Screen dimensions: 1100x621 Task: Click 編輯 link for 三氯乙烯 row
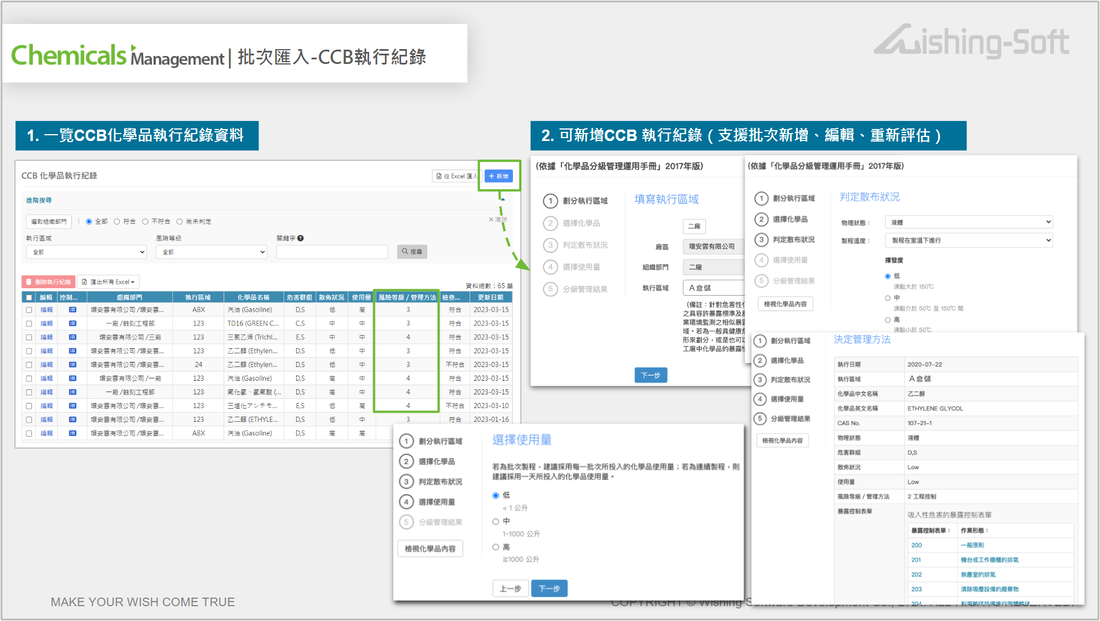[x=46, y=338]
